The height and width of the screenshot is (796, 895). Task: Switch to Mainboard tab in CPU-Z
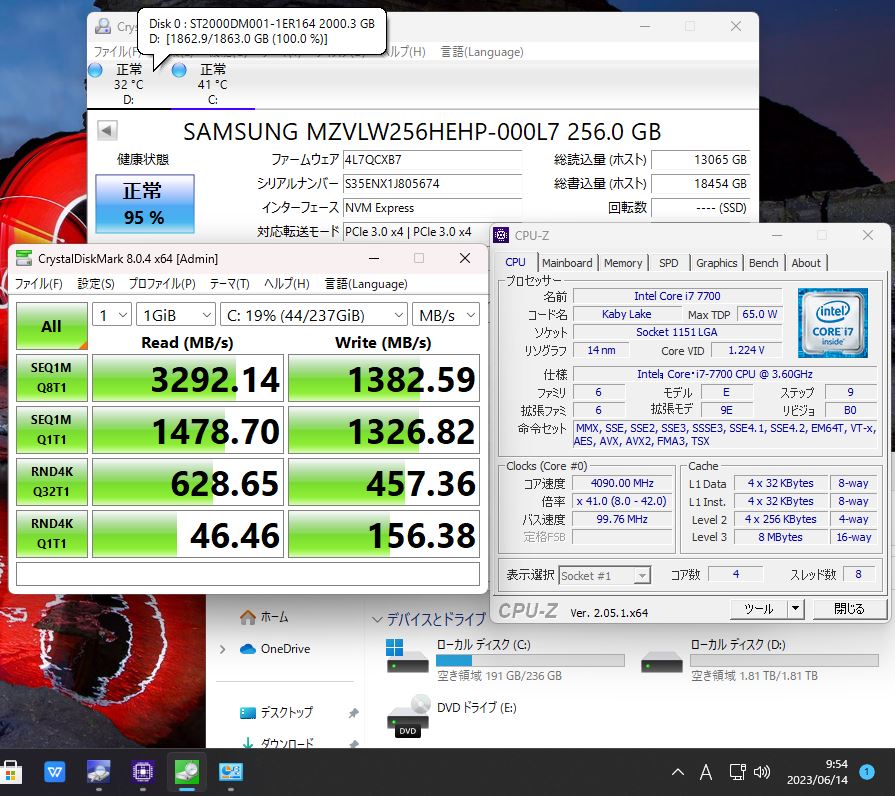(567, 263)
